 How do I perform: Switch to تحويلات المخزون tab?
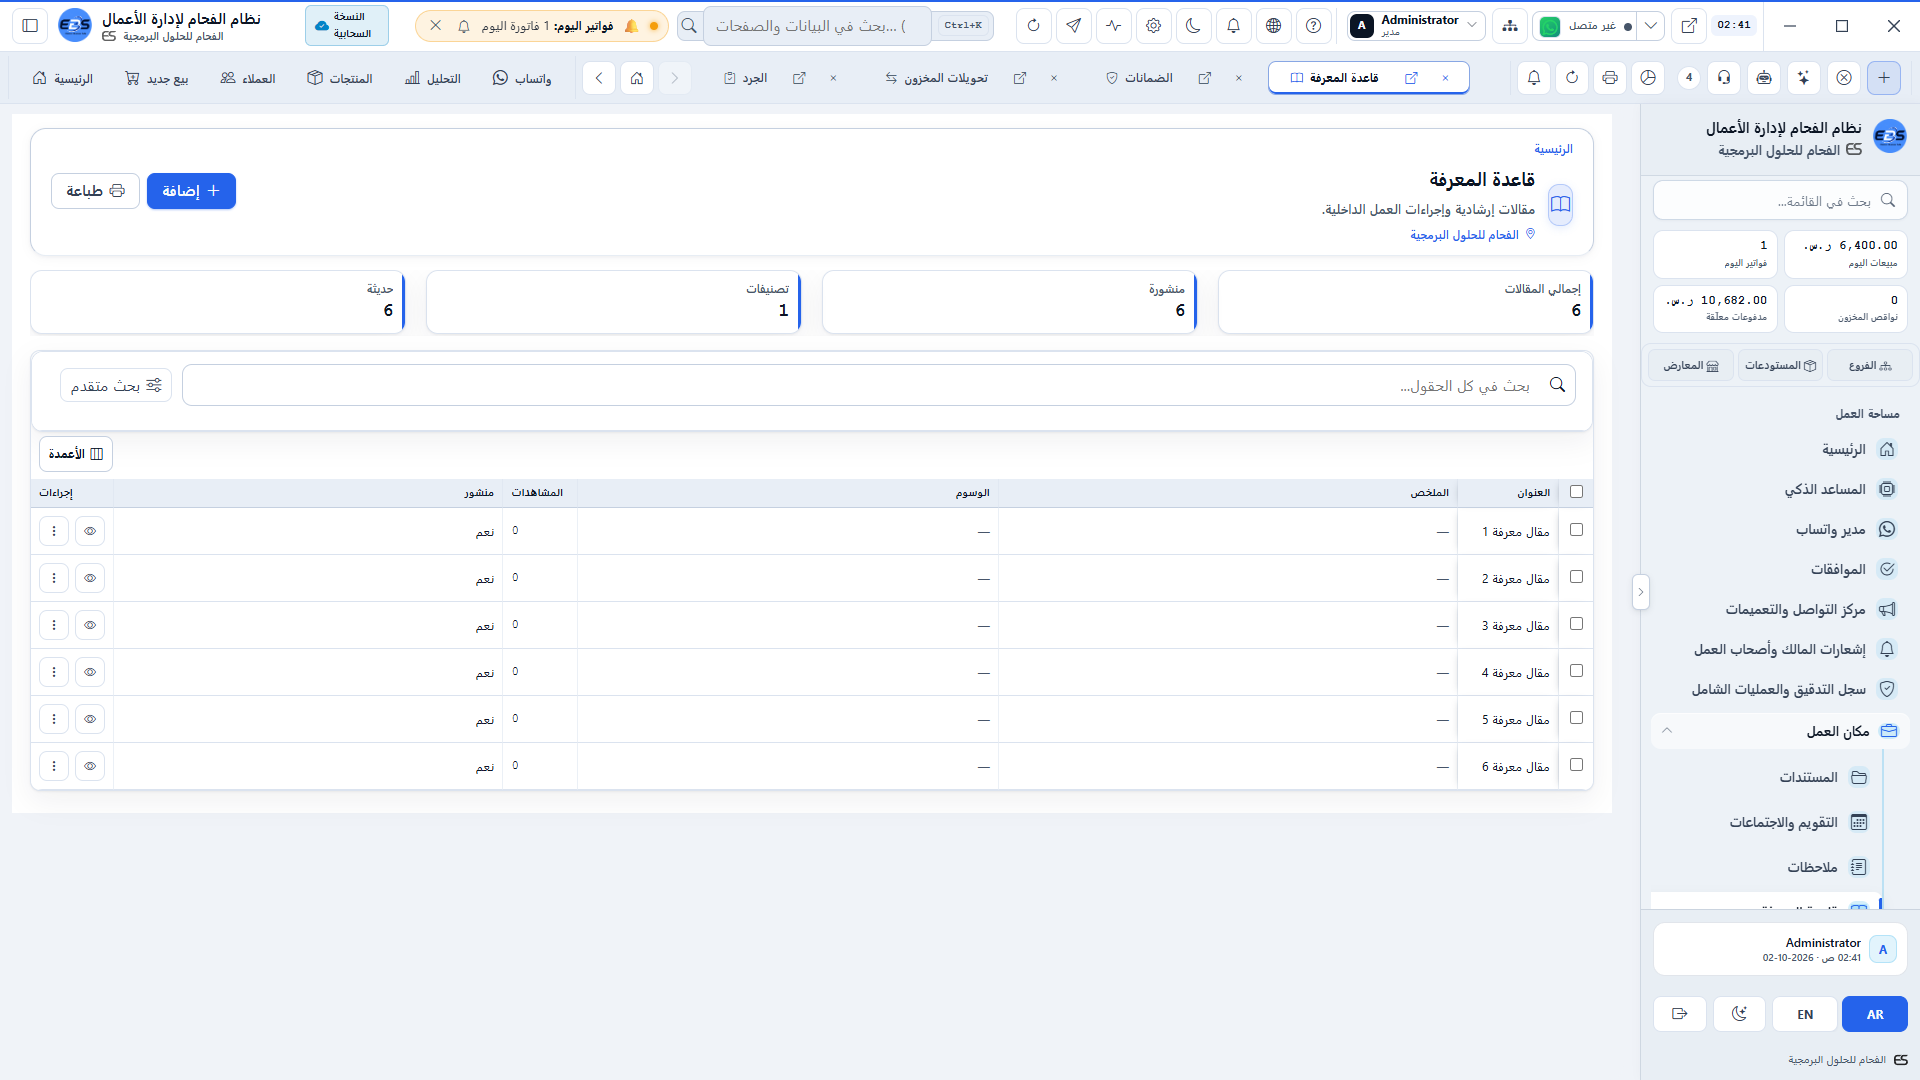coord(937,78)
